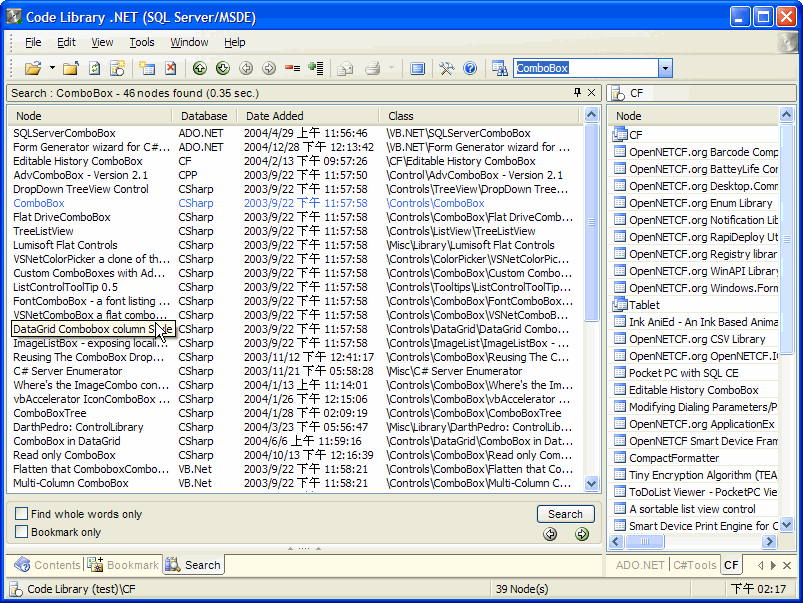Select the SQLServerComboBox result row
803x603 pixels.
(x=295, y=133)
